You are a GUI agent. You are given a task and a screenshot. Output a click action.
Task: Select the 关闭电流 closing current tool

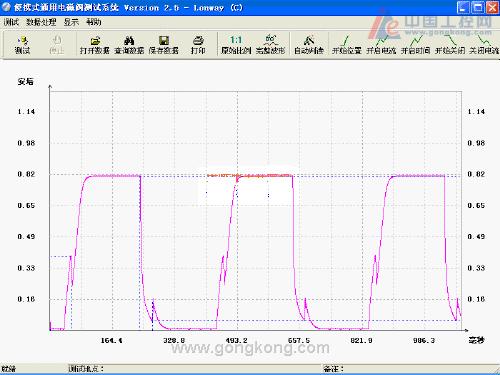click(x=484, y=45)
